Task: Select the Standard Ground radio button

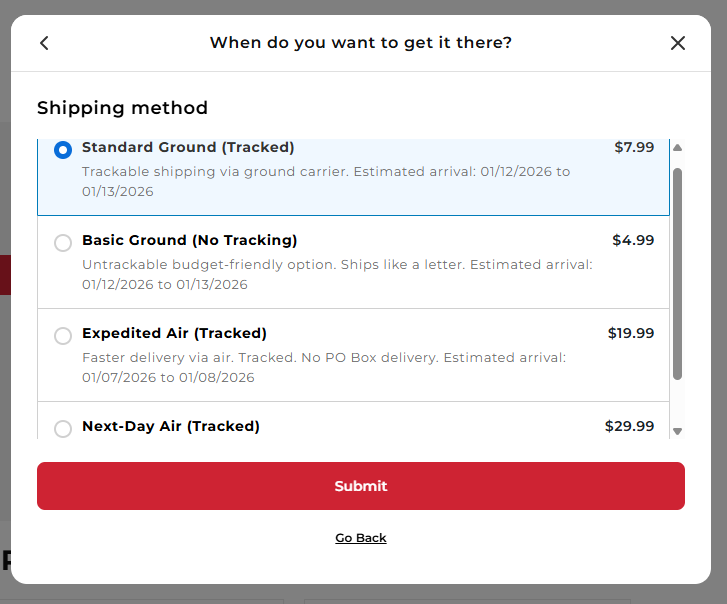Action: [63, 149]
